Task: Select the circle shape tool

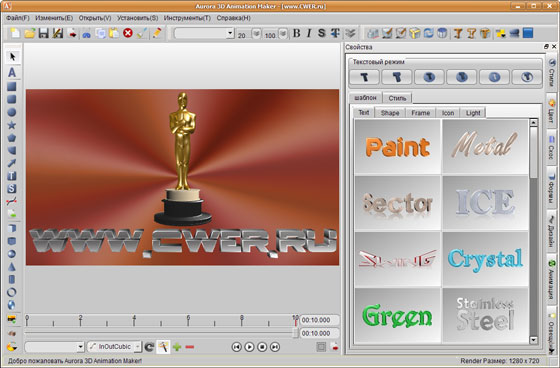Action: [11, 112]
